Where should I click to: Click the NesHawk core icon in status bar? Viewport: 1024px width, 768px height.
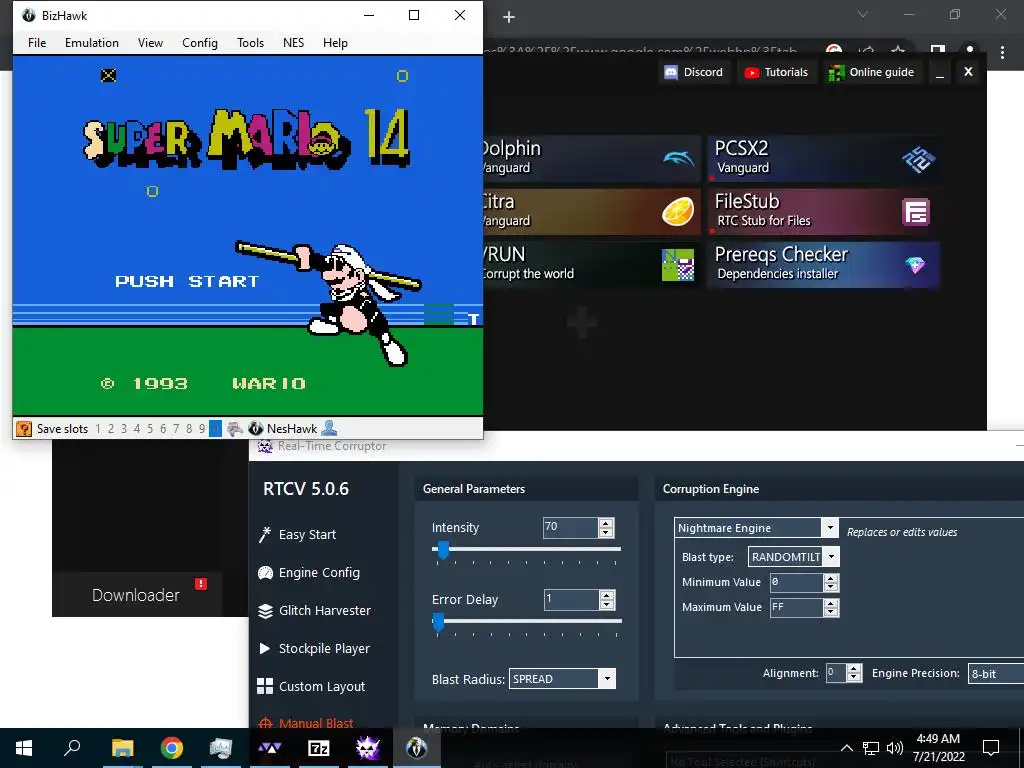click(x=255, y=428)
